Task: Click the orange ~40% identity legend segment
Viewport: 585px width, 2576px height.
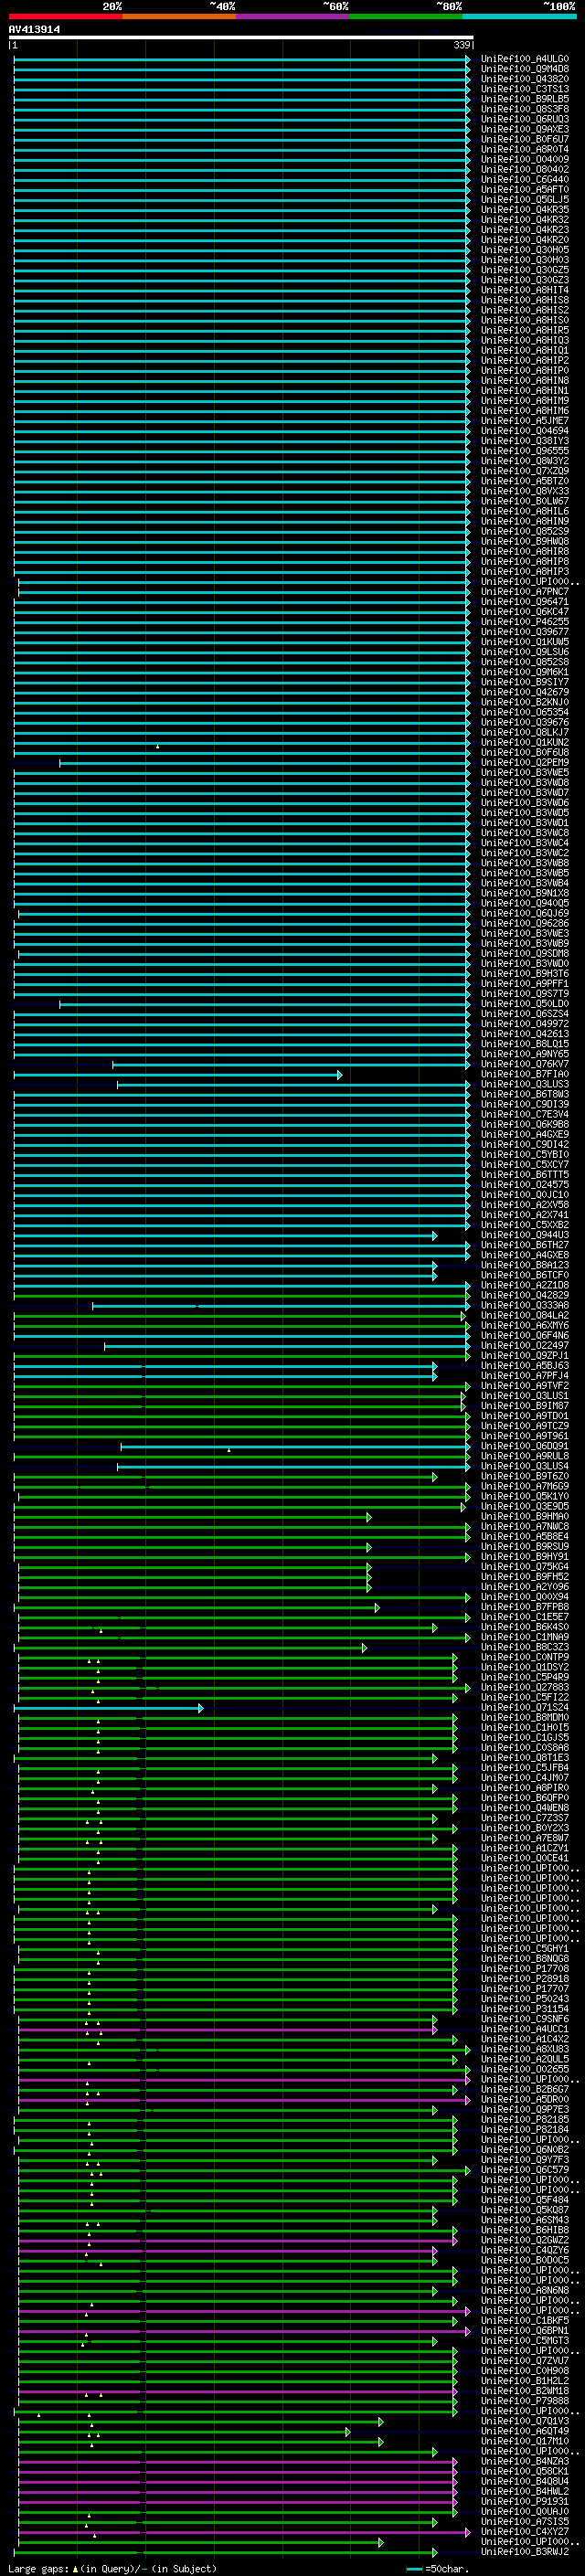Action: [179, 16]
